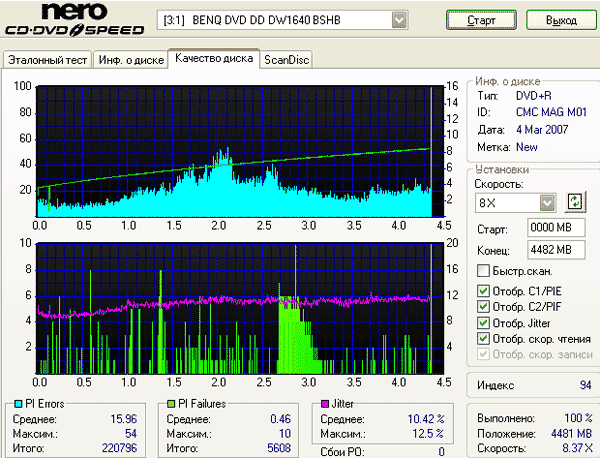Screen dimensions: 600x458
Task: Click the disc ID value CMC MAG M01
Action: tap(551, 112)
